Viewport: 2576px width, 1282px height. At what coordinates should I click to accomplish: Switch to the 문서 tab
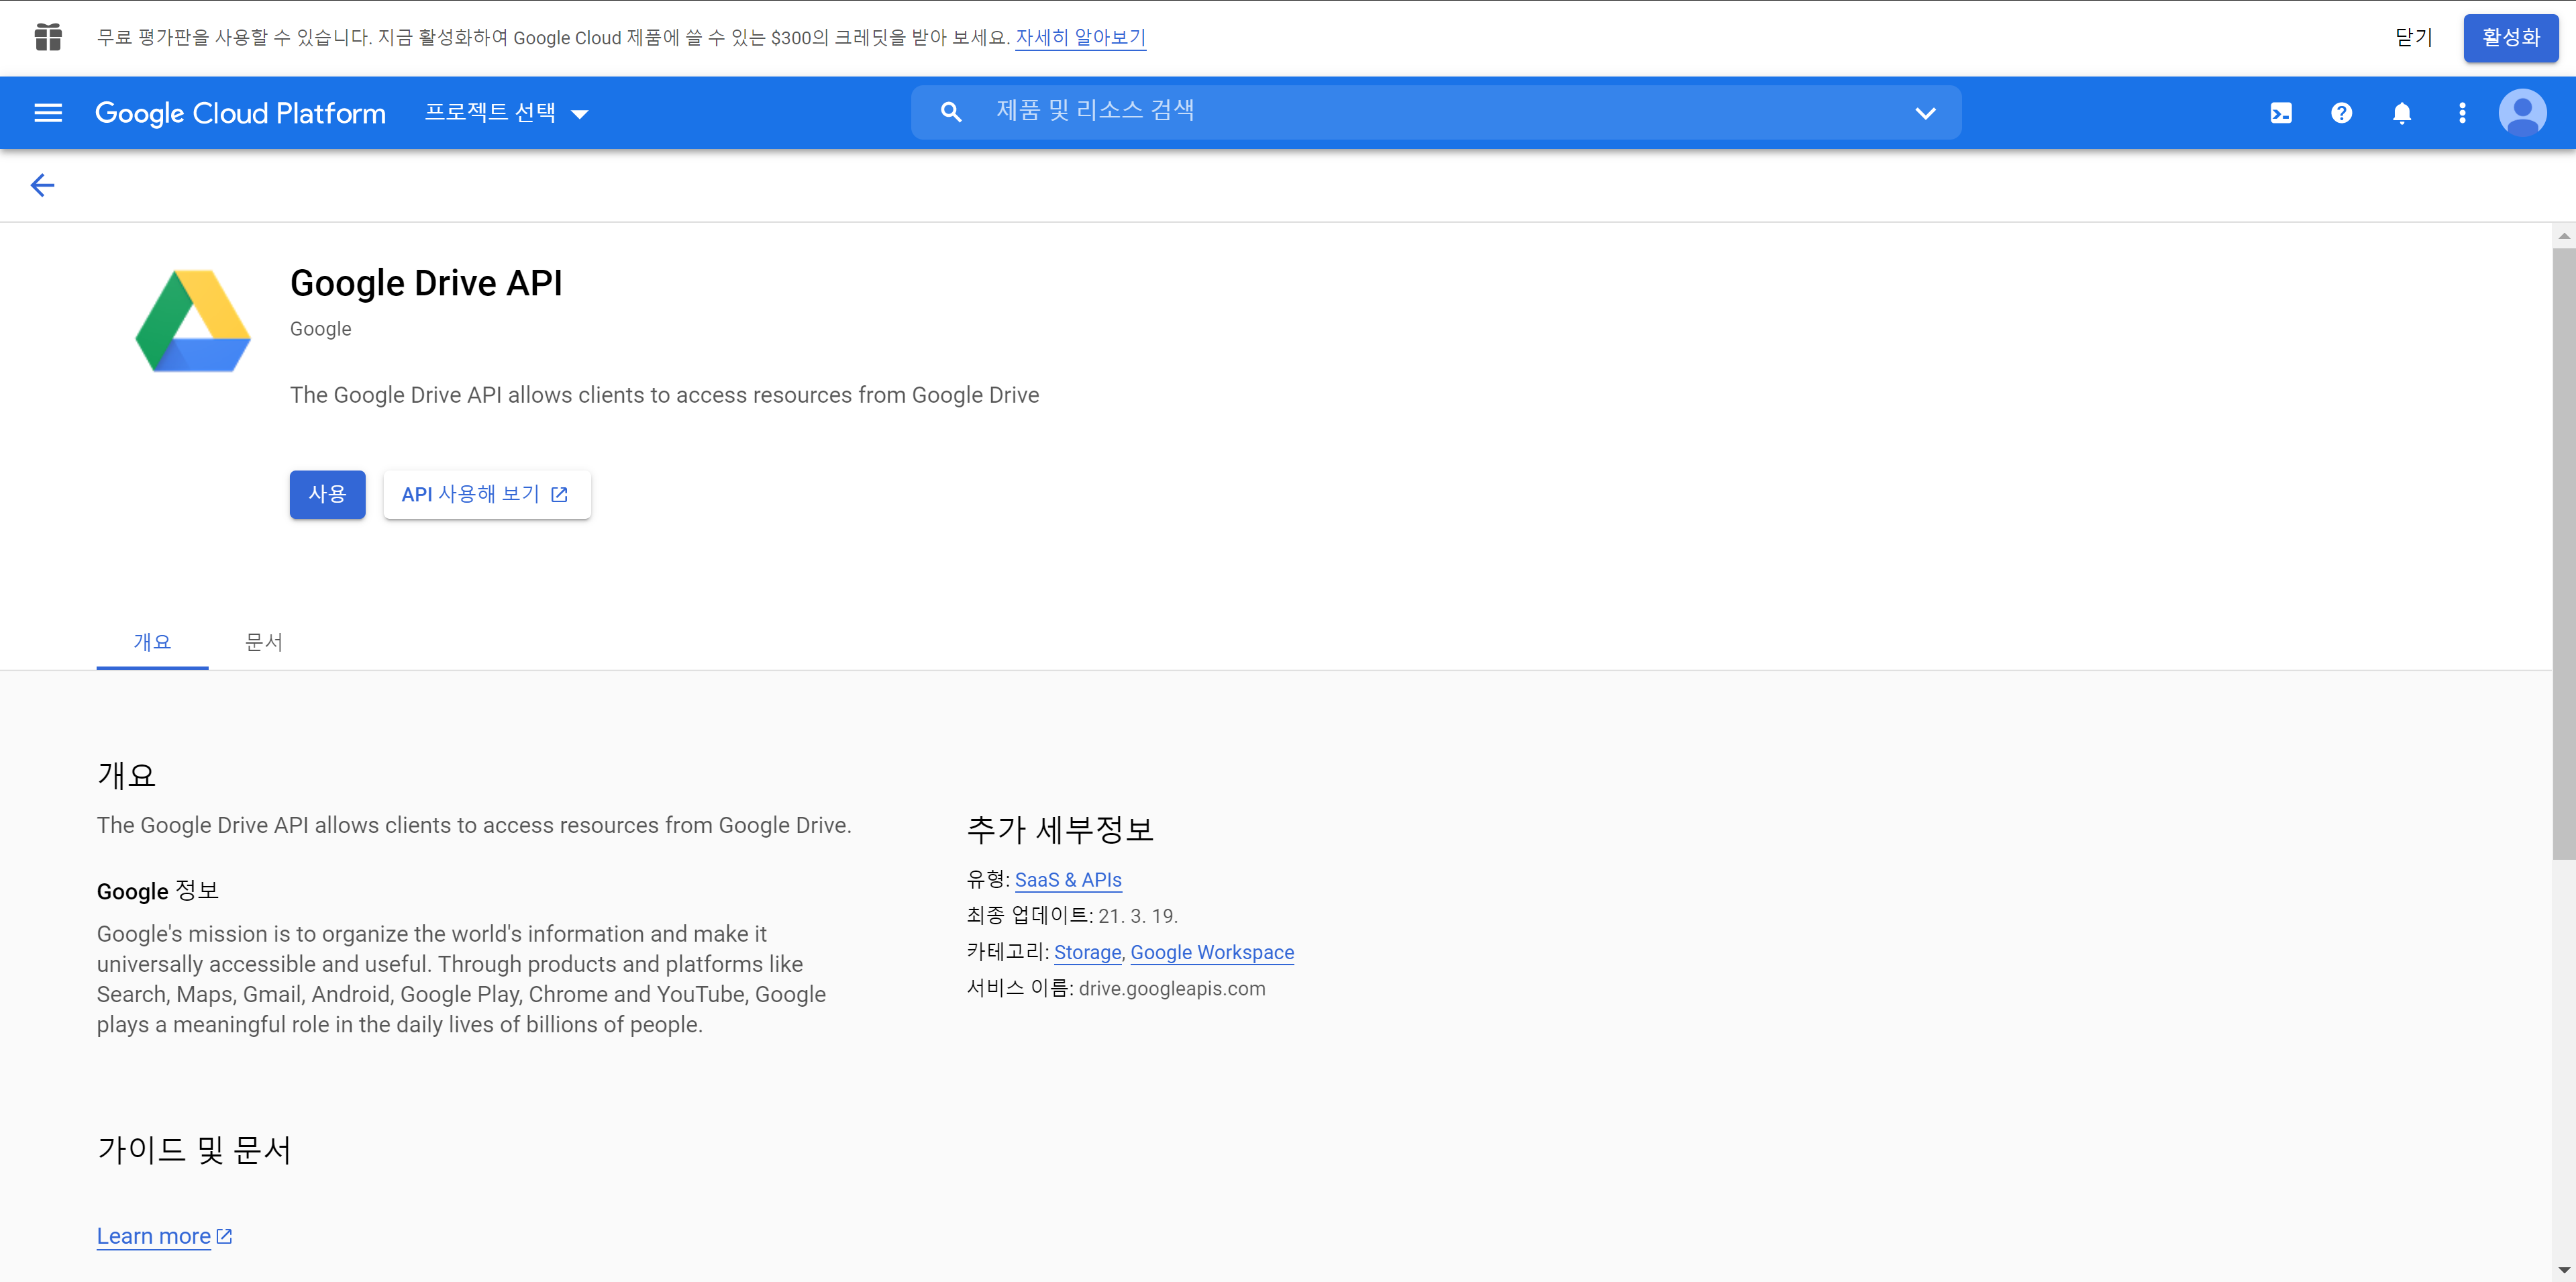tap(264, 641)
